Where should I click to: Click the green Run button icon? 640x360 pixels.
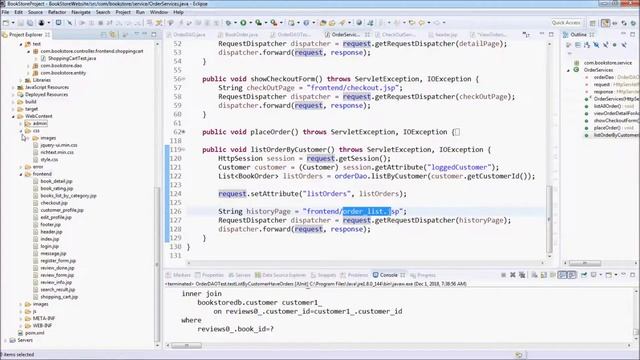[x=243, y=23]
